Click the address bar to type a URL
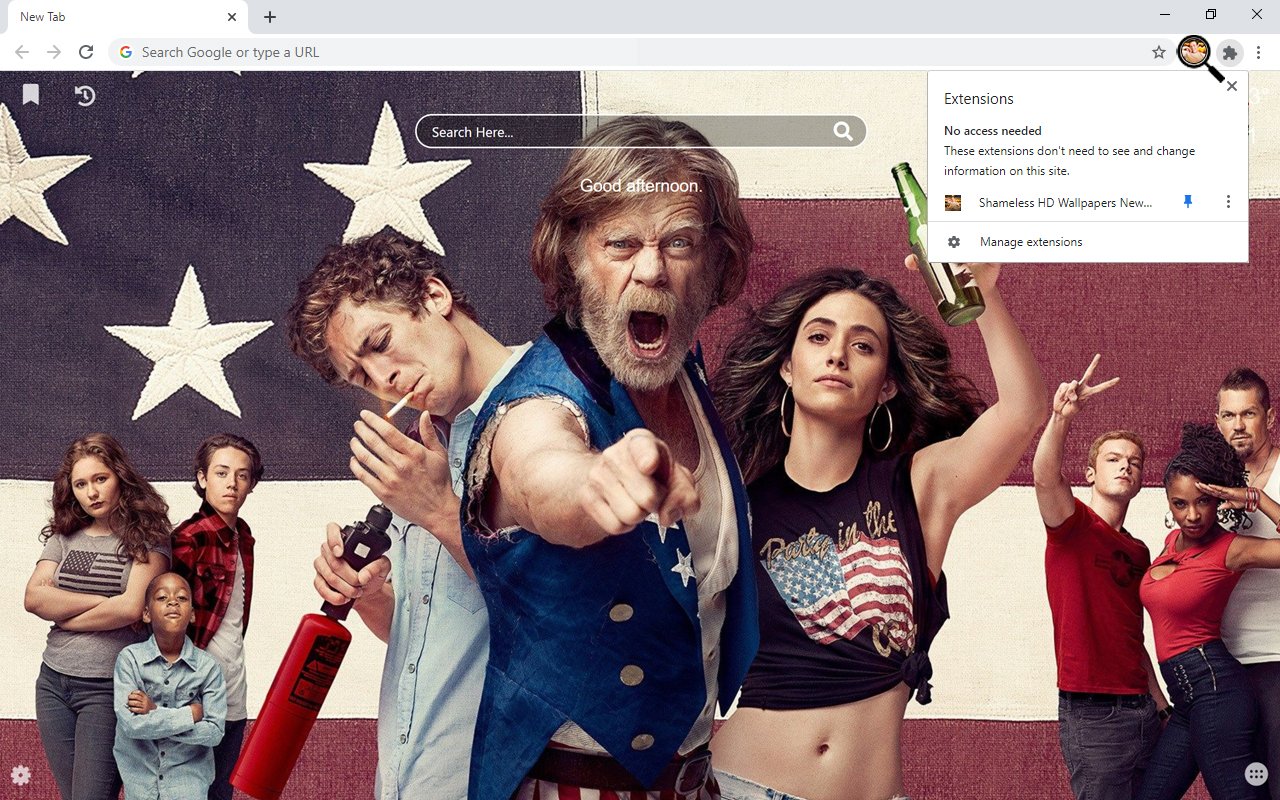The image size is (1280, 800). click(640, 52)
